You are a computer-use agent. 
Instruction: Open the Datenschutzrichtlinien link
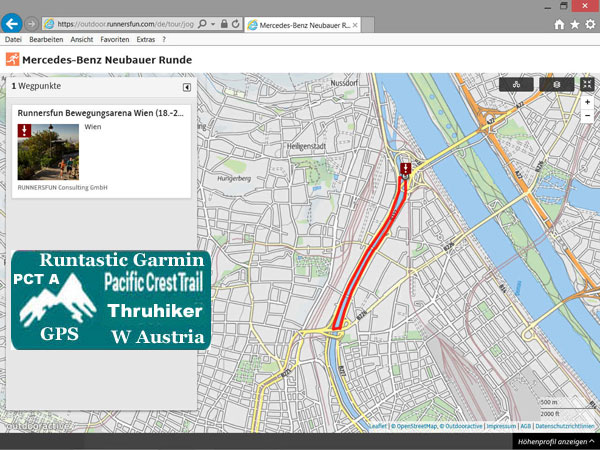[x=565, y=426]
